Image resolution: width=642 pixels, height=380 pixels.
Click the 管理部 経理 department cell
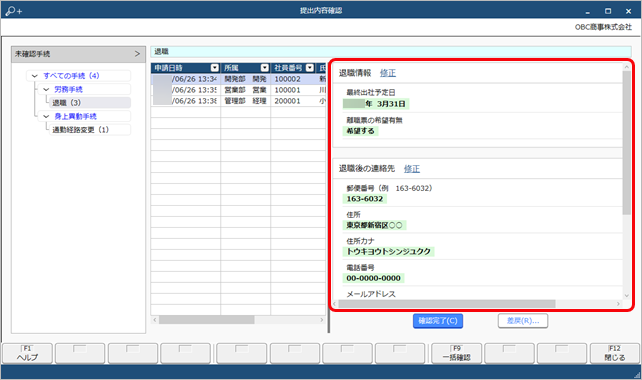pos(245,101)
